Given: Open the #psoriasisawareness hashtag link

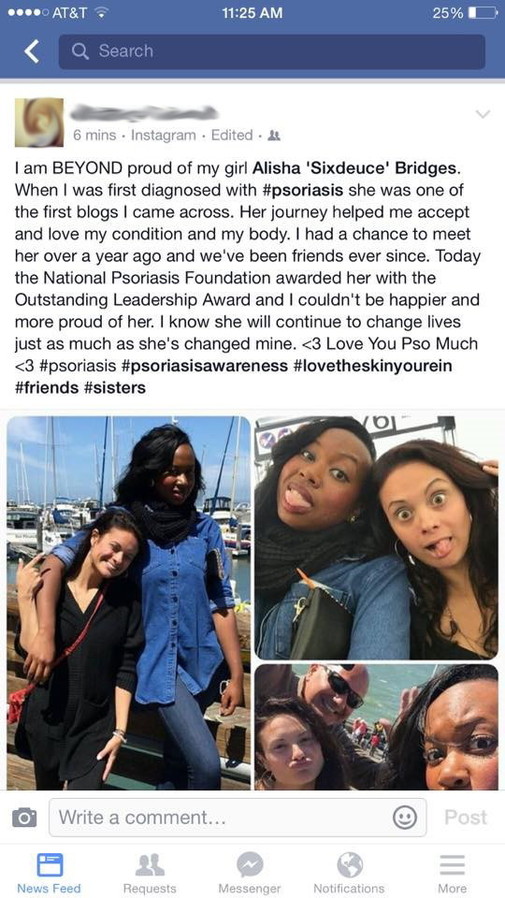Looking at the screenshot, I should coord(205,366).
